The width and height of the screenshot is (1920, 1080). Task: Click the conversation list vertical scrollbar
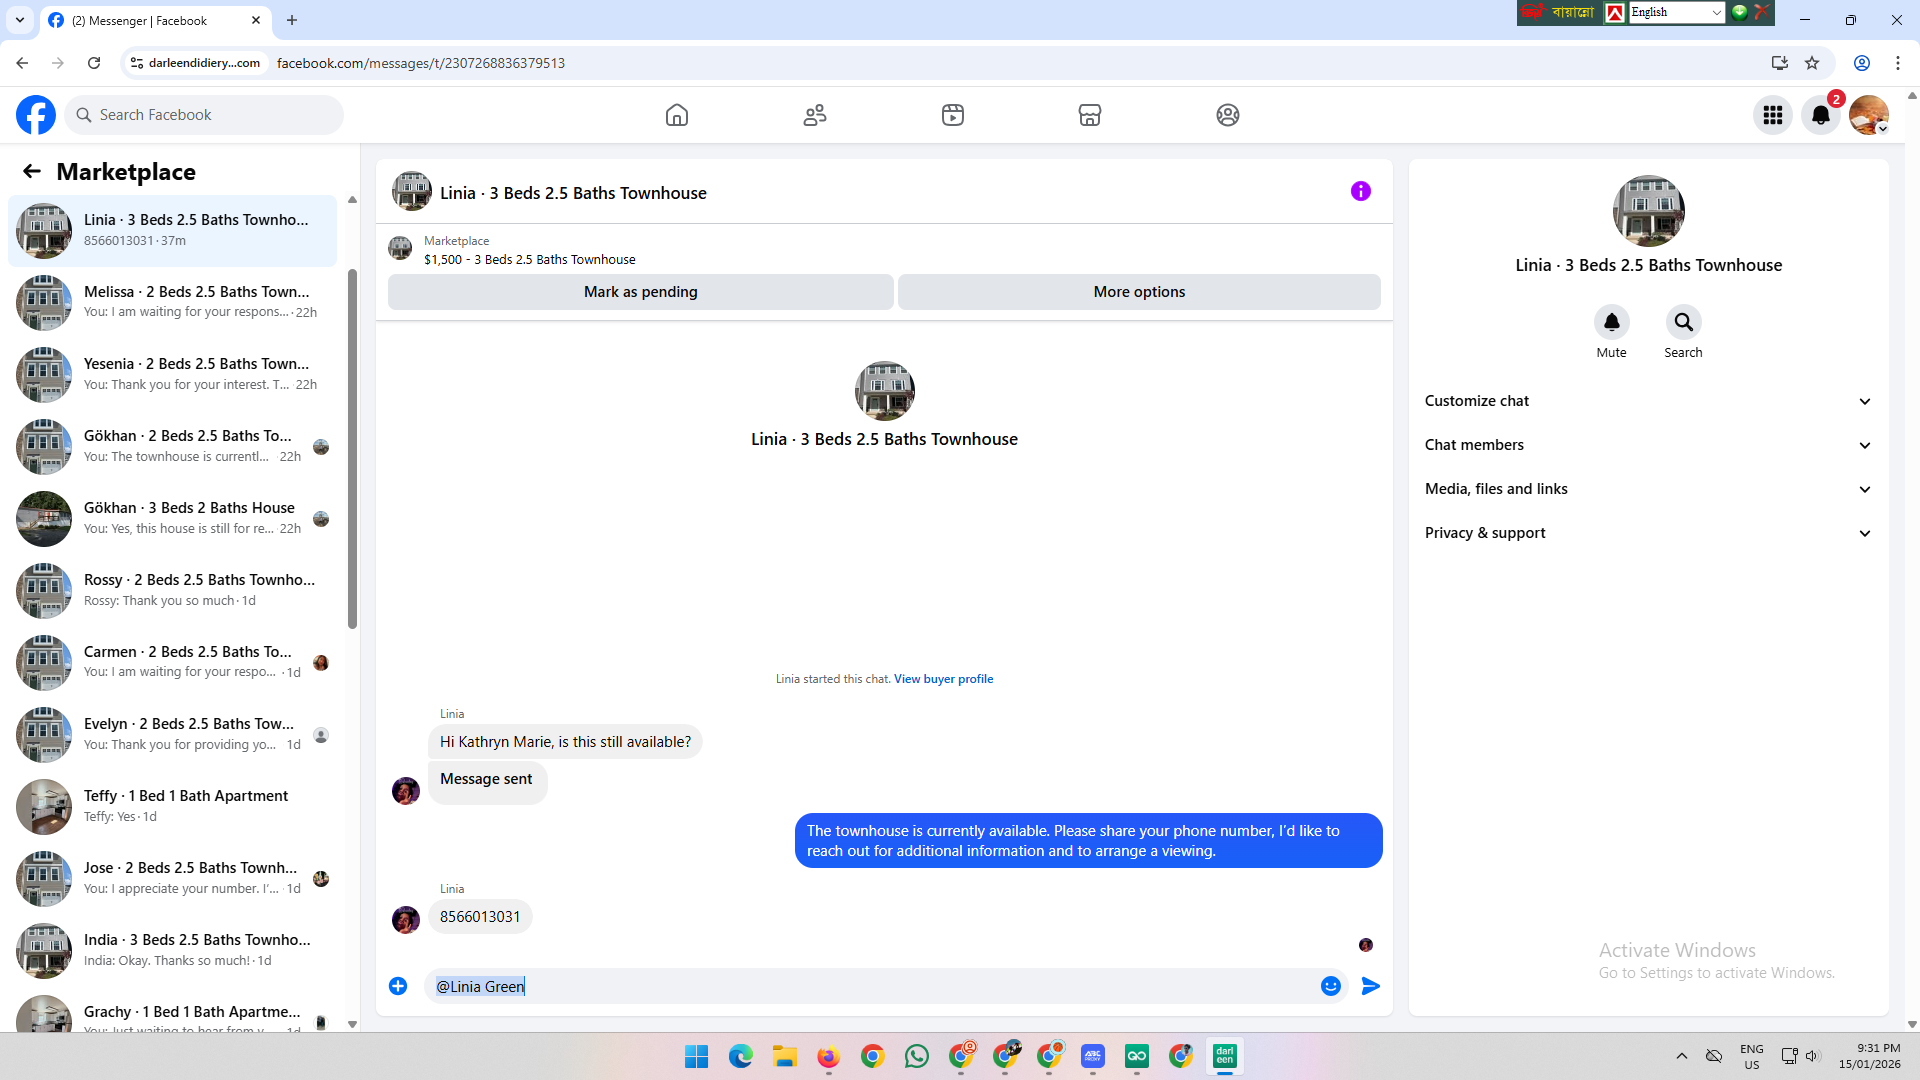pyautogui.click(x=352, y=450)
